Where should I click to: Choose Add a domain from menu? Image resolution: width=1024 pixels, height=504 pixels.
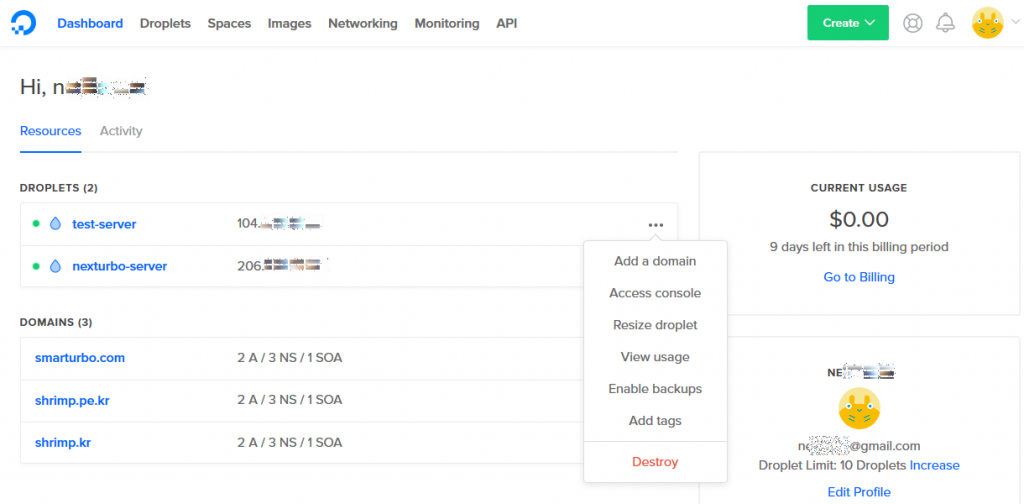point(655,261)
